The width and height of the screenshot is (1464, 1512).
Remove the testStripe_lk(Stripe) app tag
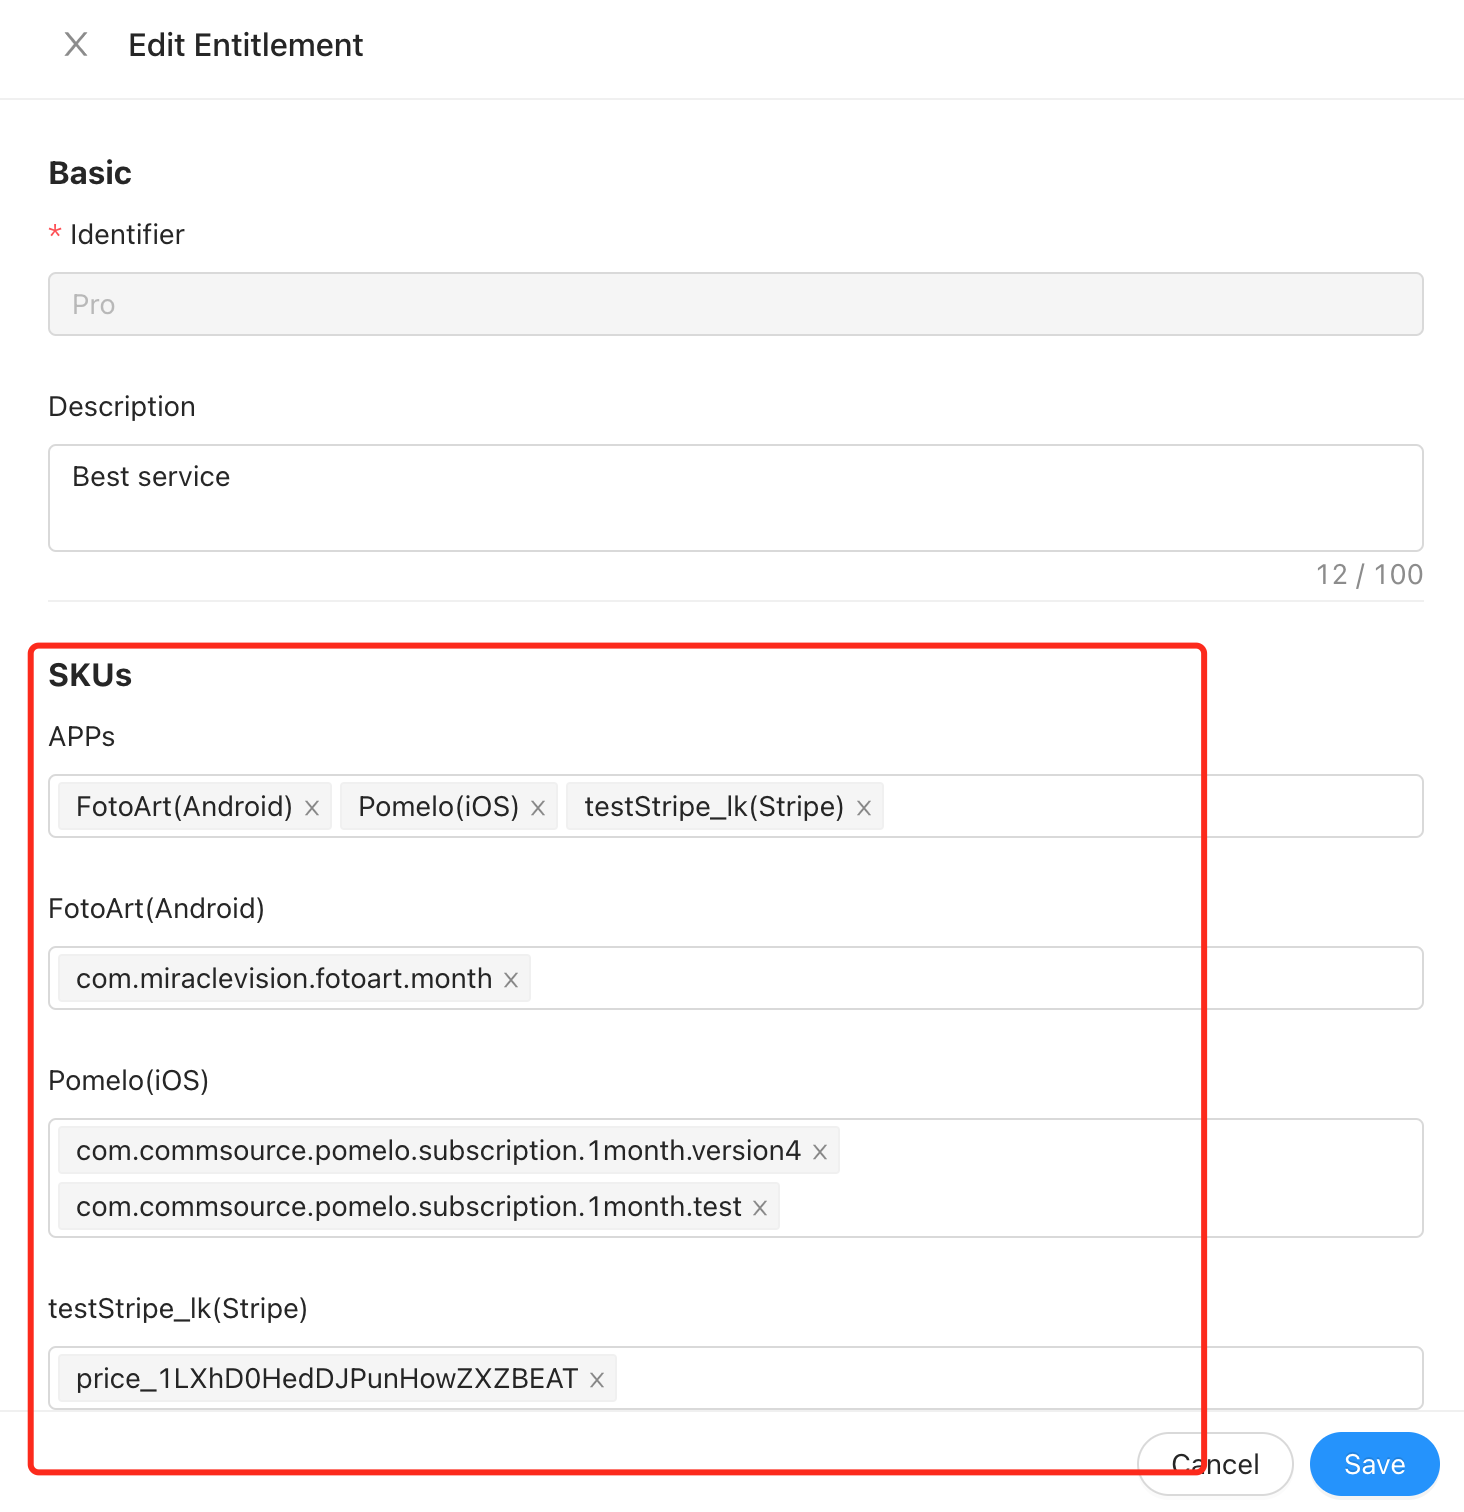coord(864,808)
